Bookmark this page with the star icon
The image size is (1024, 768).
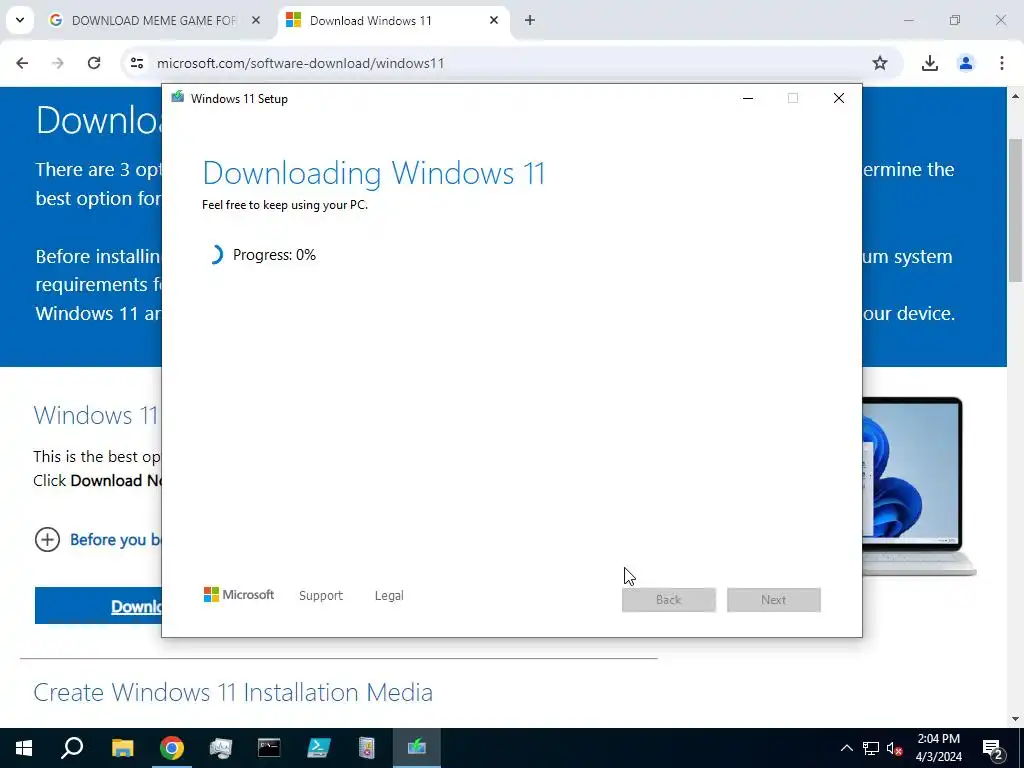880,63
